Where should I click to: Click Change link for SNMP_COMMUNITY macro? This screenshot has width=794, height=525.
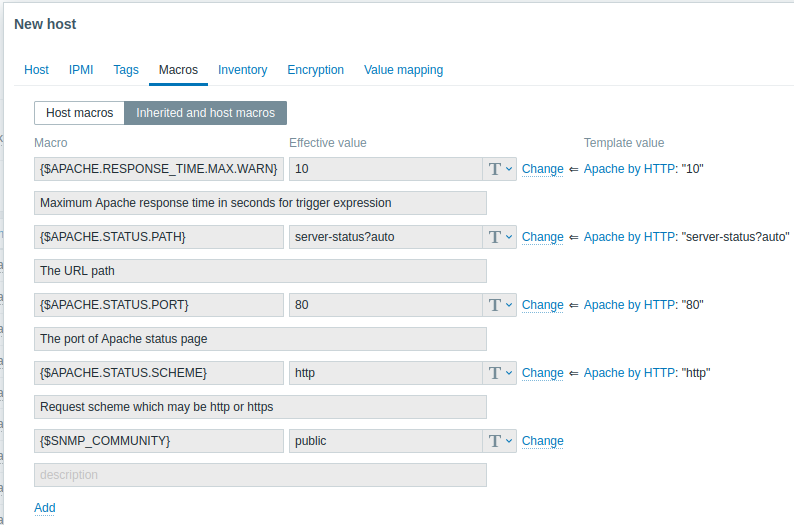(543, 441)
